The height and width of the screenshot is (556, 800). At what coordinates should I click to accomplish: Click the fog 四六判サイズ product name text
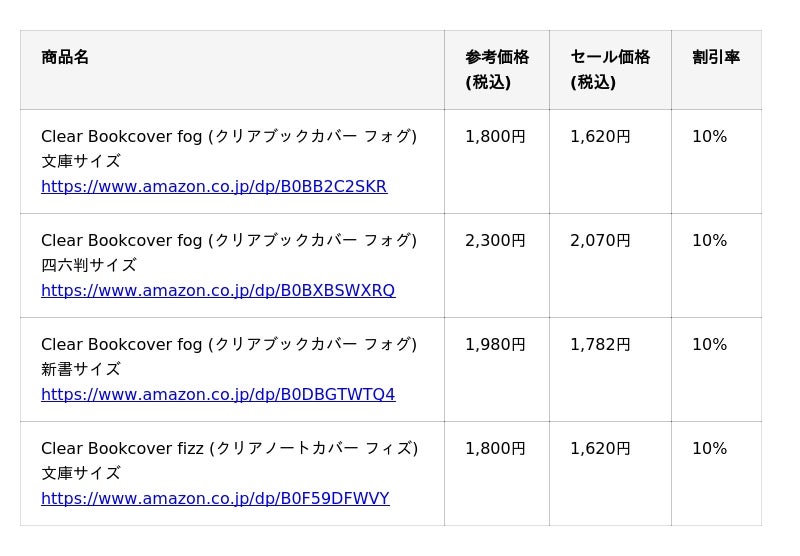pyautogui.click(x=228, y=241)
